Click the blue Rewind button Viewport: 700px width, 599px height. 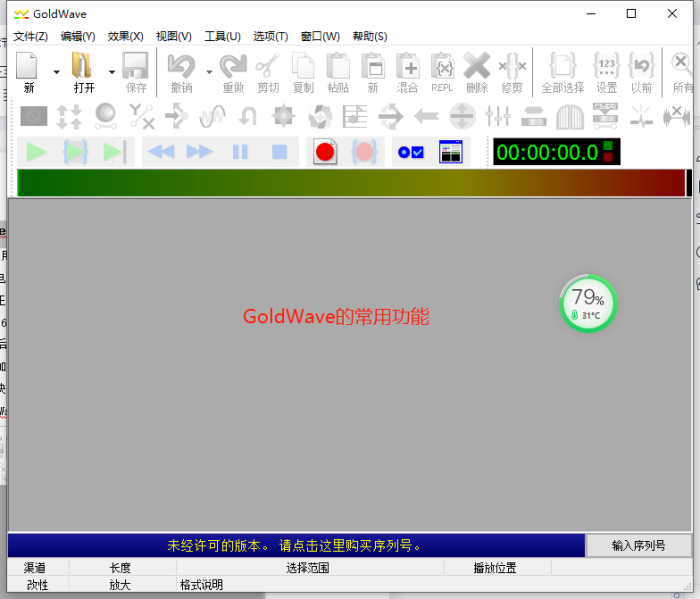[161, 152]
